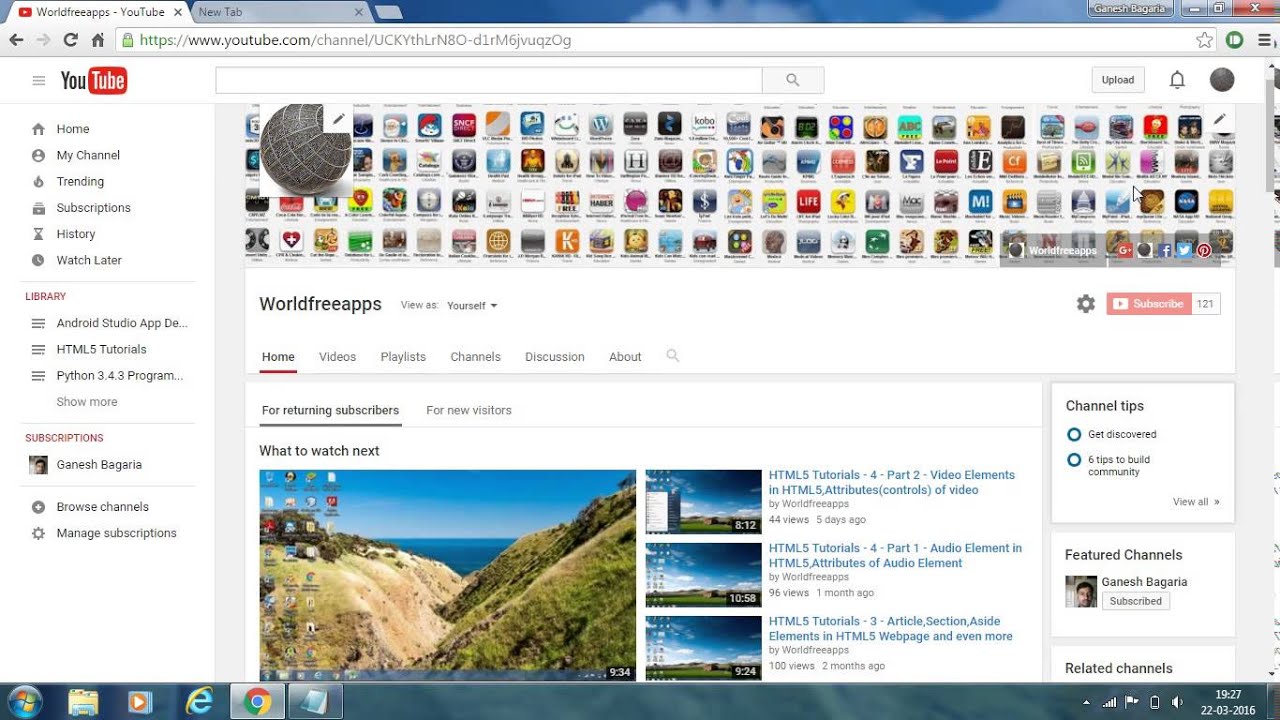Show hidden system tray icons
1280x720 pixels.
[x=1086, y=702]
